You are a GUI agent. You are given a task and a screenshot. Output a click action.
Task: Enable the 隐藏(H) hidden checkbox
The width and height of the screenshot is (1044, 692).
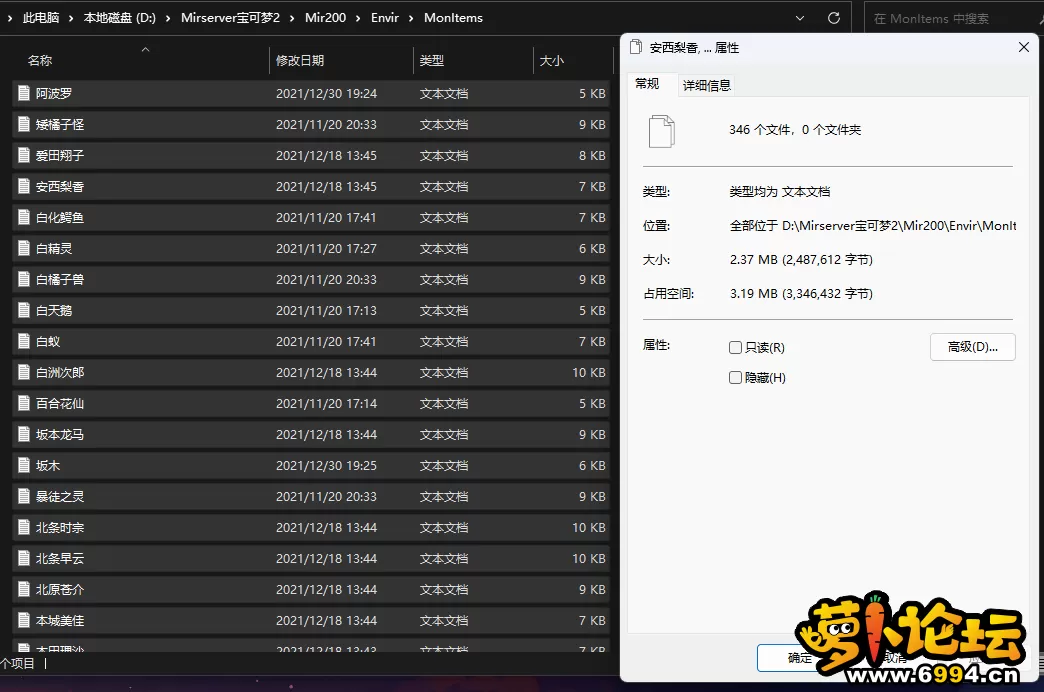pyautogui.click(x=735, y=378)
